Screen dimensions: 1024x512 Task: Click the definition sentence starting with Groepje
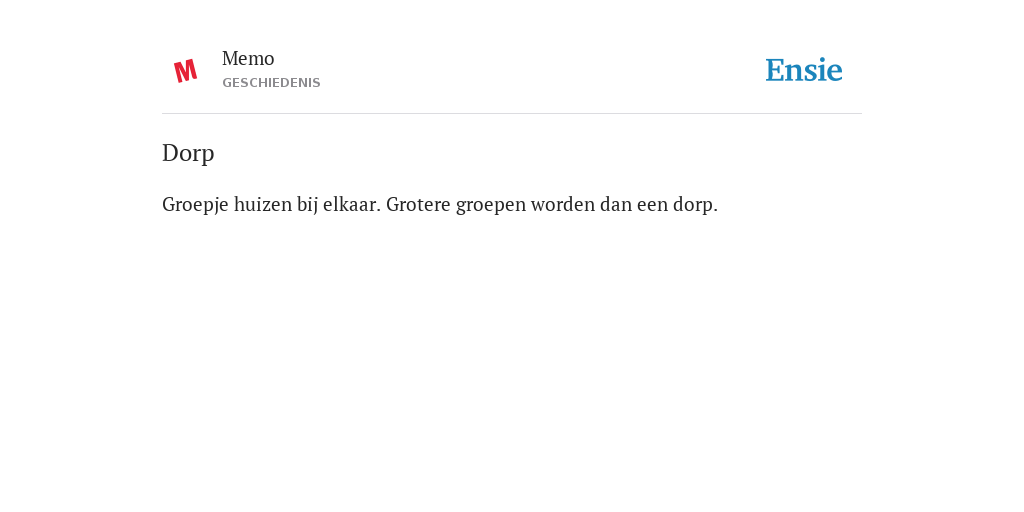click(440, 205)
